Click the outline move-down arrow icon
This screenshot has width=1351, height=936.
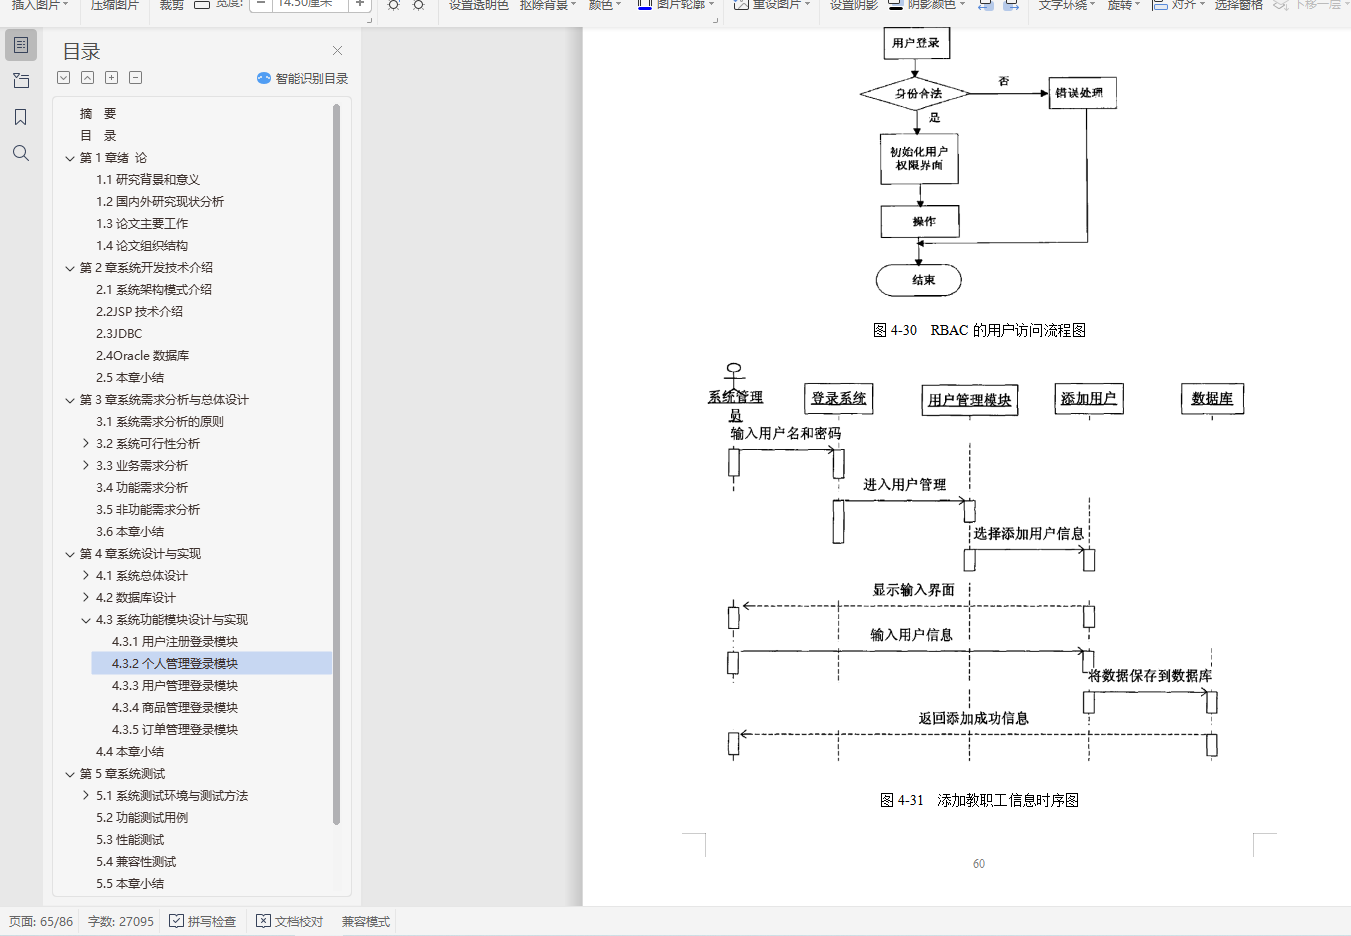[x=64, y=78]
